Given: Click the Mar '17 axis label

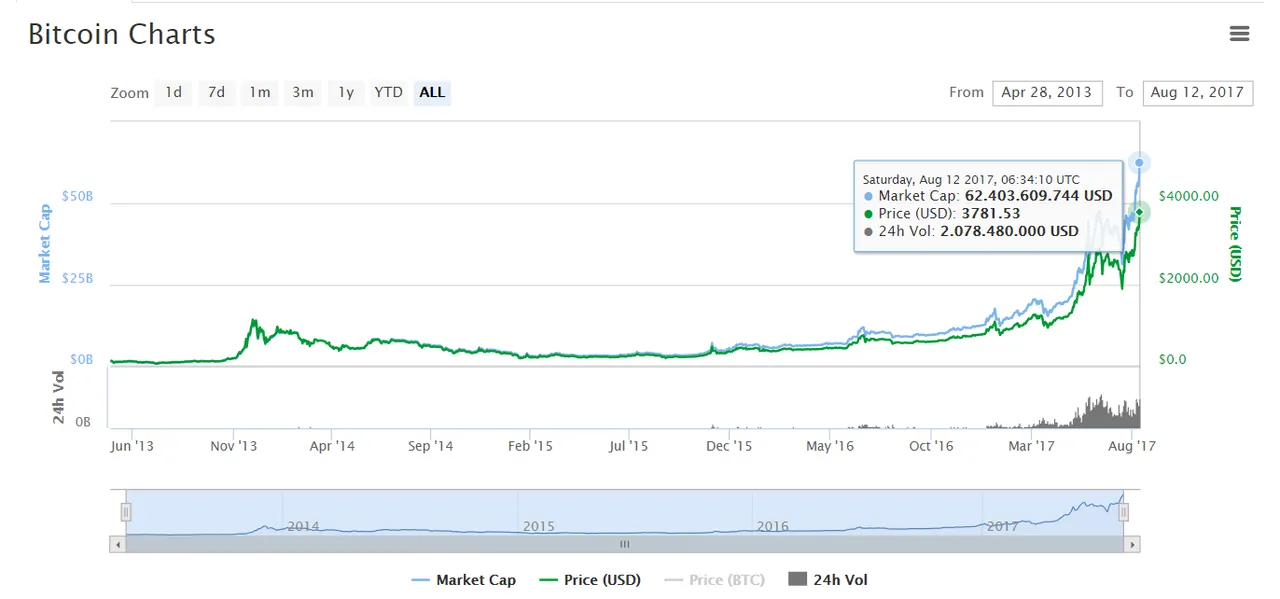Looking at the screenshot, I should (1031, 446).
